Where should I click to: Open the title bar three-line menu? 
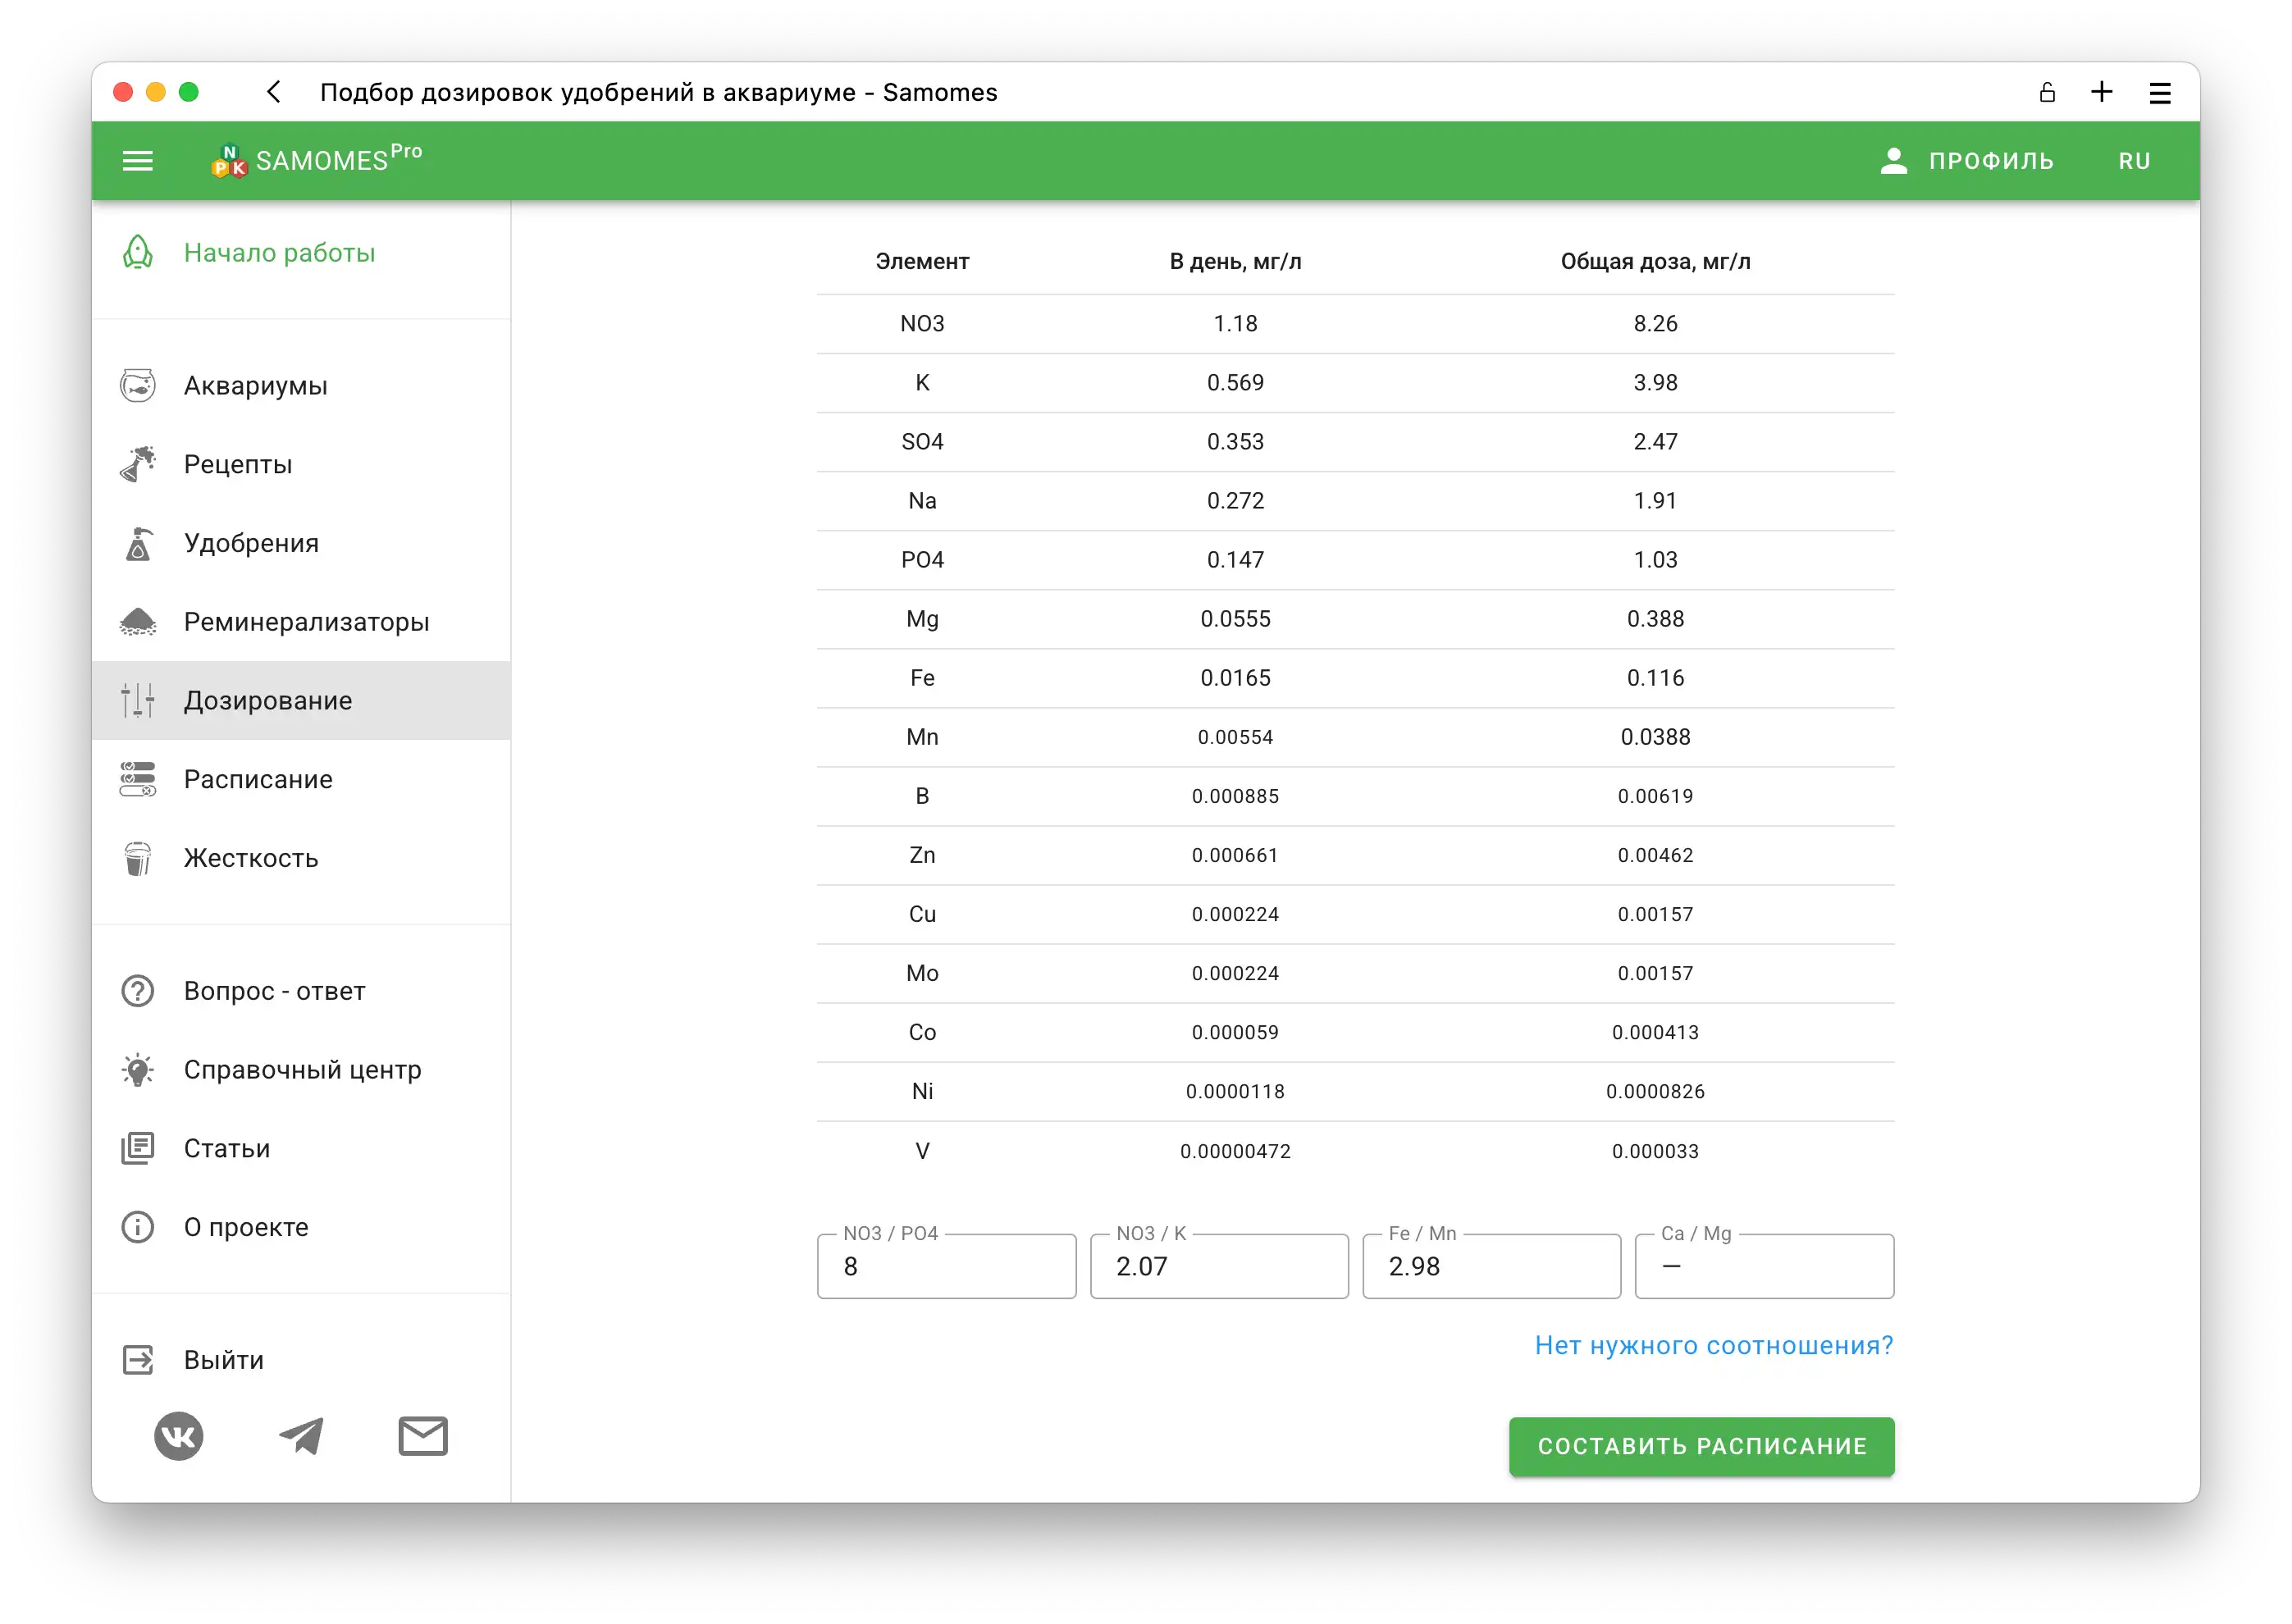coord(2160,93)
